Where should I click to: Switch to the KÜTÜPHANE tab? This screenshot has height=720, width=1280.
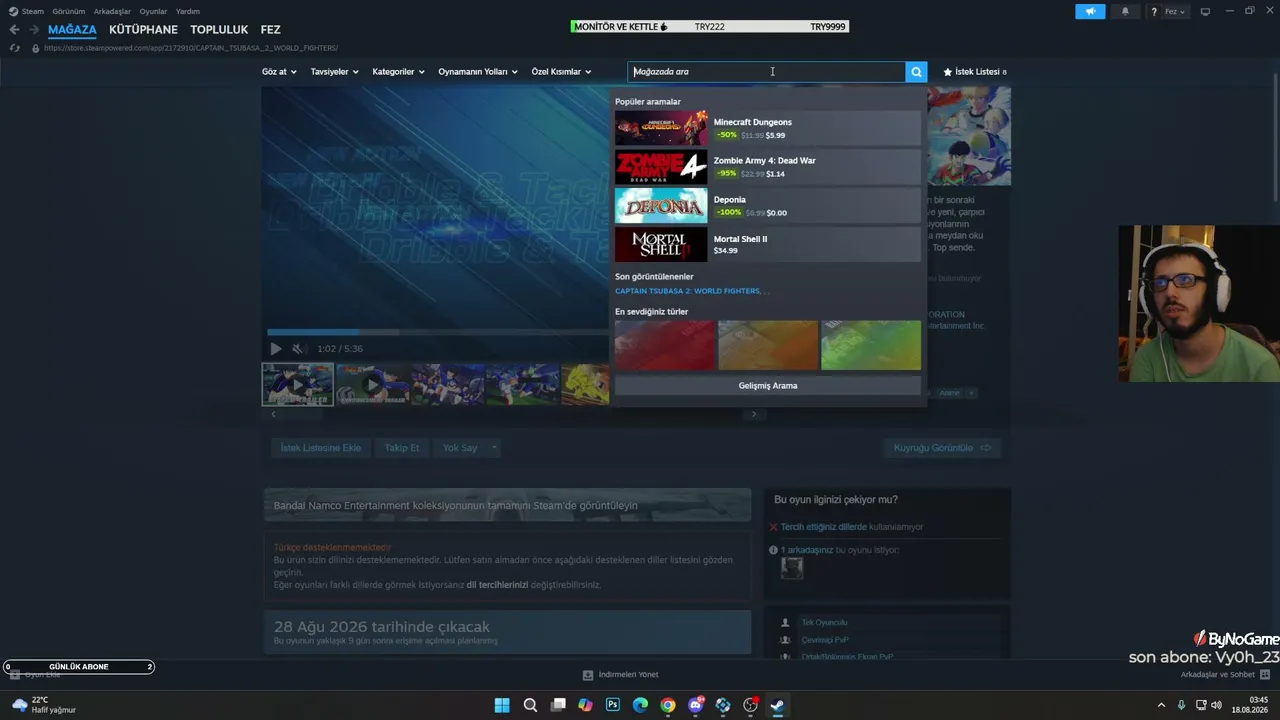pos(143,30)
